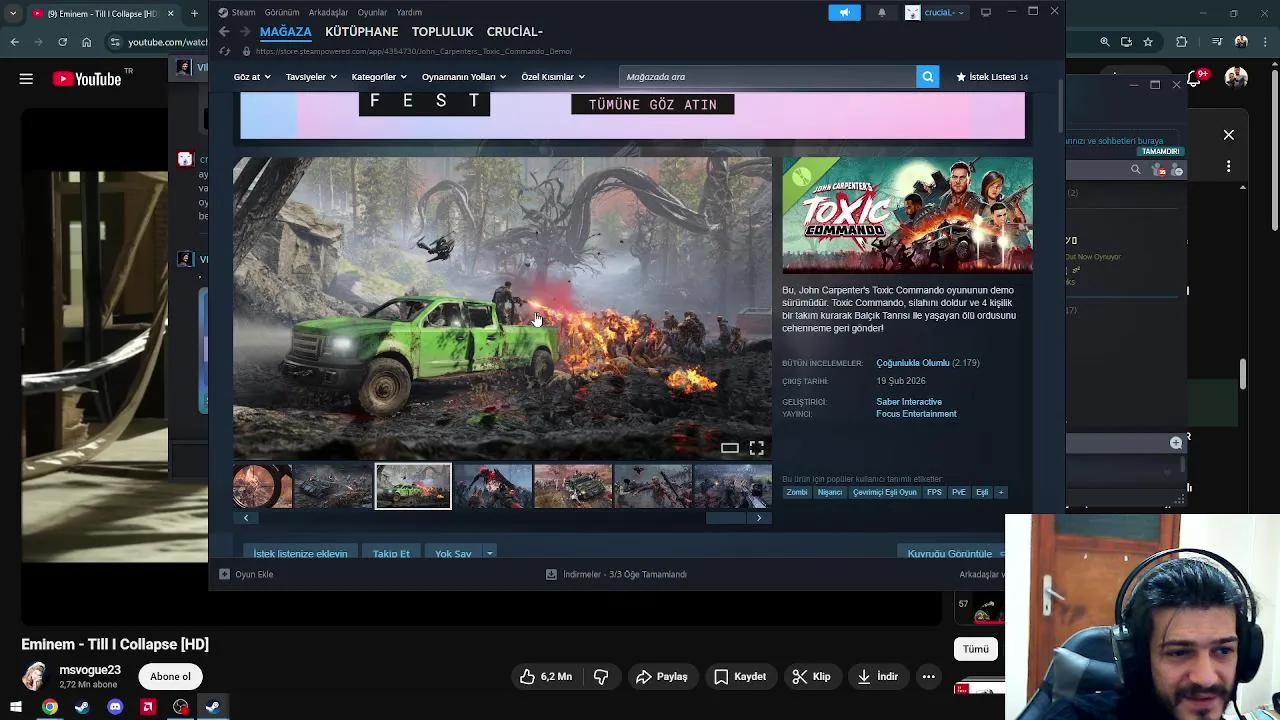
Task: Expand Kategoriler dropdown
Action: [x=379, y=77]
